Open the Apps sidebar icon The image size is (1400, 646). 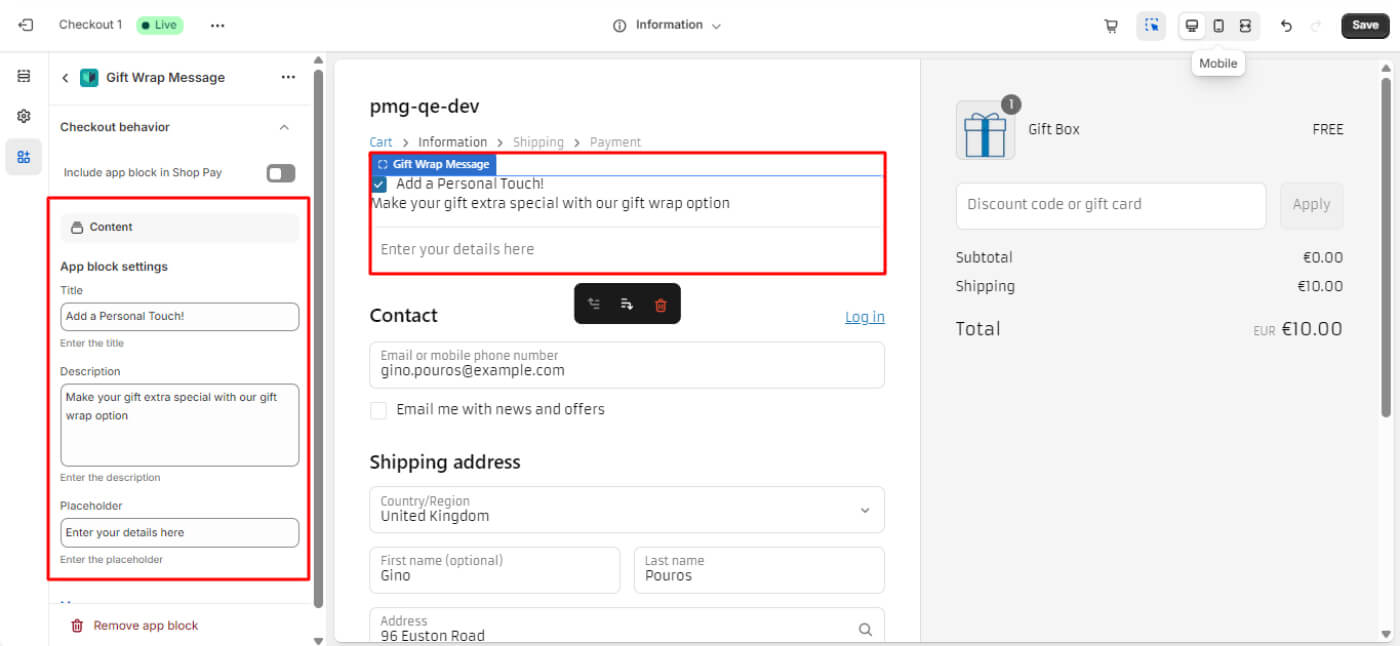(24, 157)
